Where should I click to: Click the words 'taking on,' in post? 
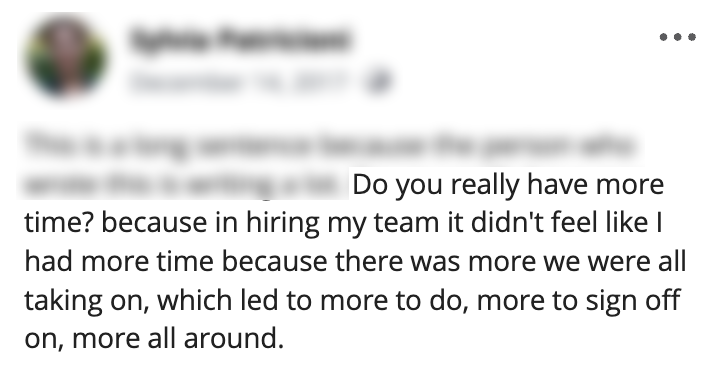(x=87, y=301)
